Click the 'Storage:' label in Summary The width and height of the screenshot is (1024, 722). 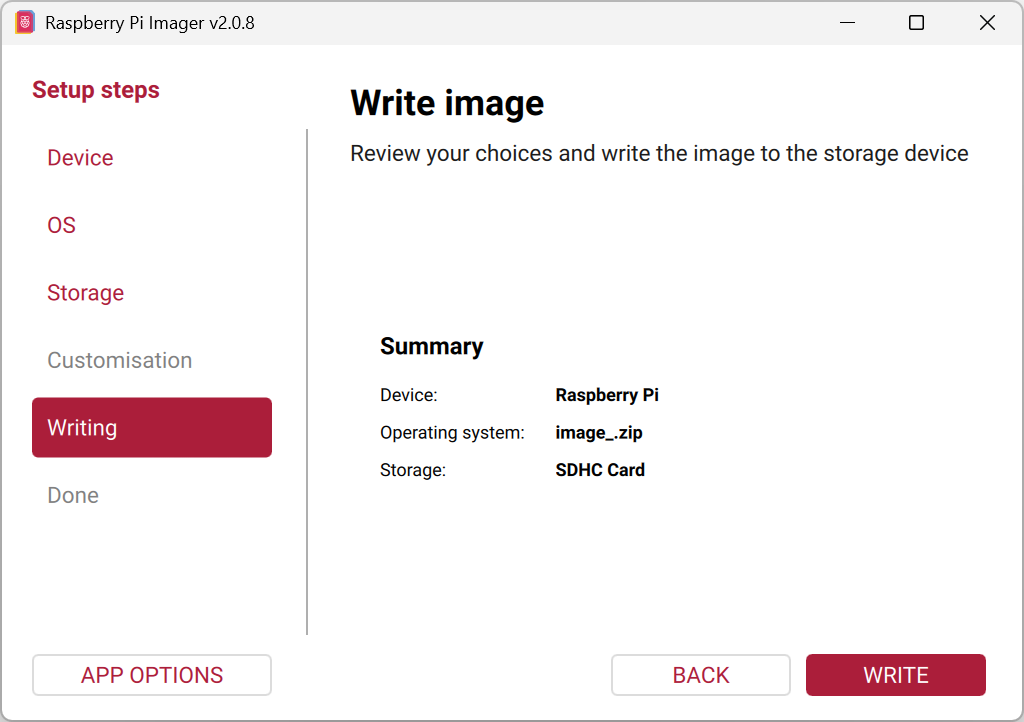point(413,470)
